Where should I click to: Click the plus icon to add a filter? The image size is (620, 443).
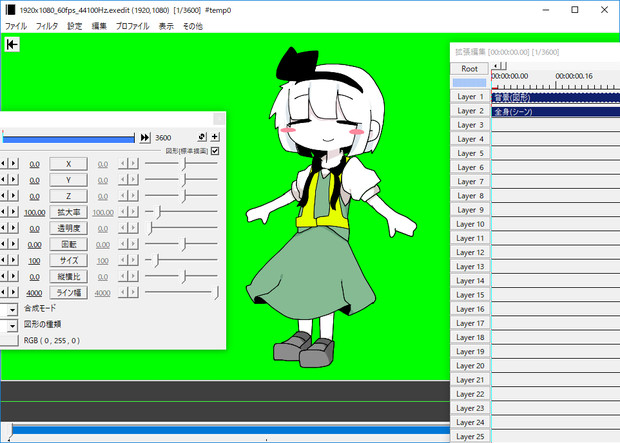(x=215, y=137)
